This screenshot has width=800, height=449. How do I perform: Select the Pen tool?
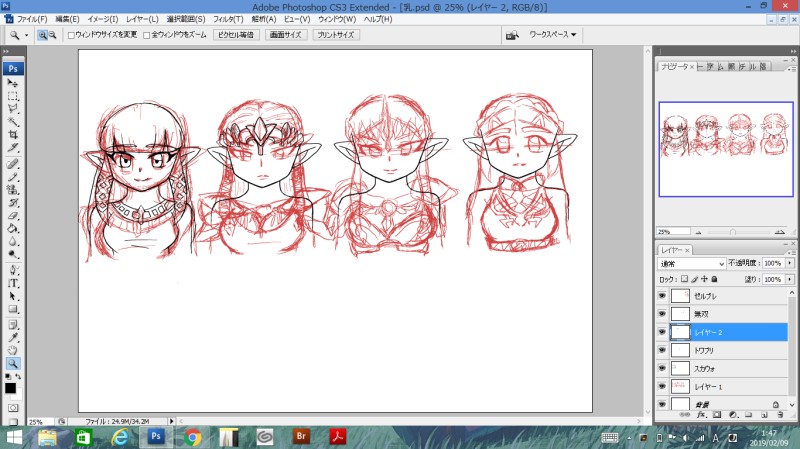coord(13,270)
